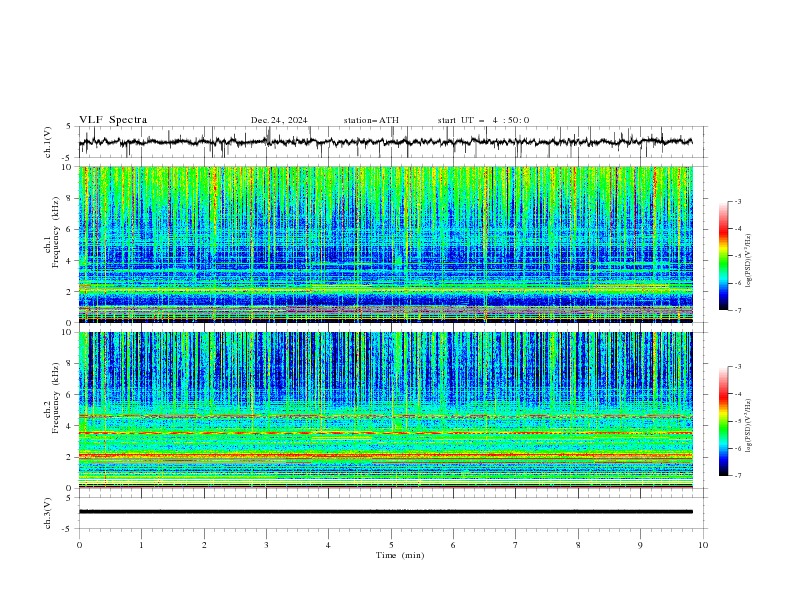This screenshot has height=612, width=792.
Task: Click the ch.2 frequency tick label "6"
Action: pyautogui.click(x=70, y=395)
